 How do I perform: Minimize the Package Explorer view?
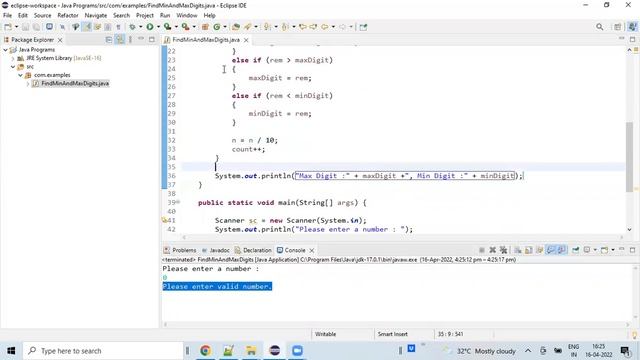point(141,39)
